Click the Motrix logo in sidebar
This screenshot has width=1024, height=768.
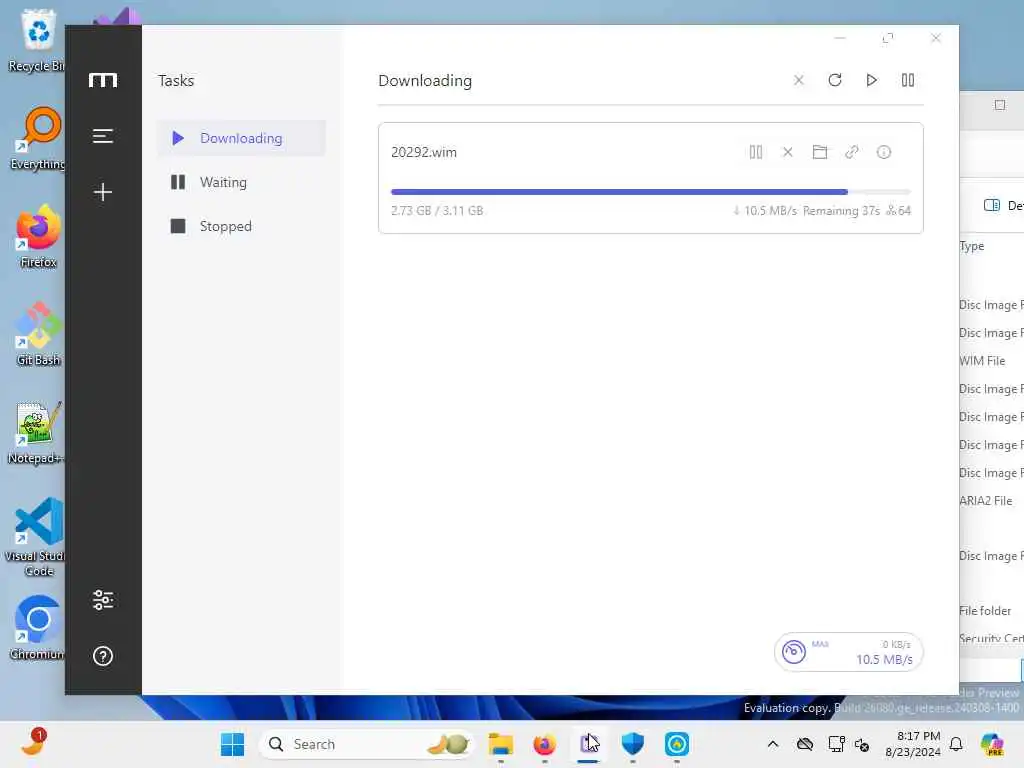tap(103, 80)
